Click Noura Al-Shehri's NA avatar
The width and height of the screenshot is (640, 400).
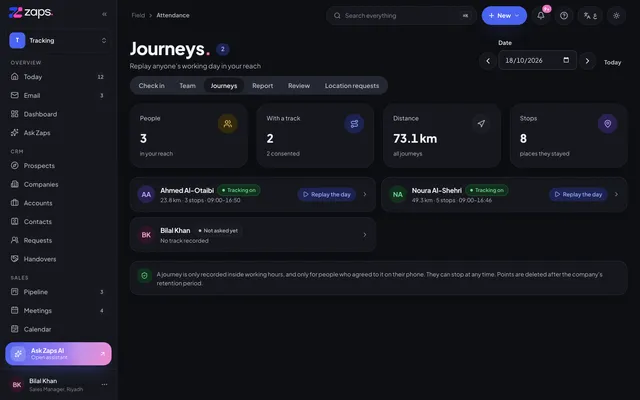coord(398,195)
